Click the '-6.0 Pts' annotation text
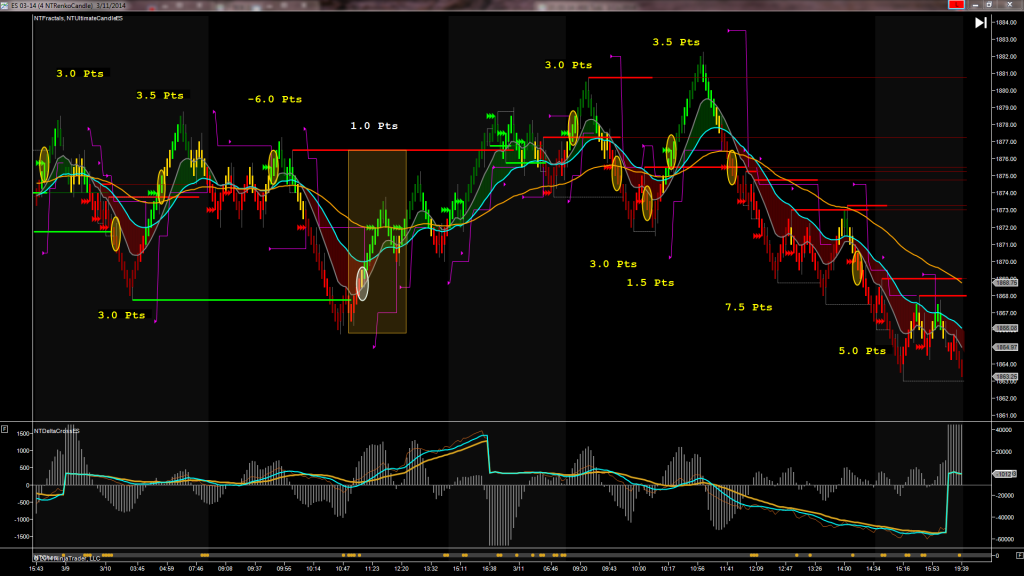This screenshot has height=576, width=1024. tap(275, 100)
